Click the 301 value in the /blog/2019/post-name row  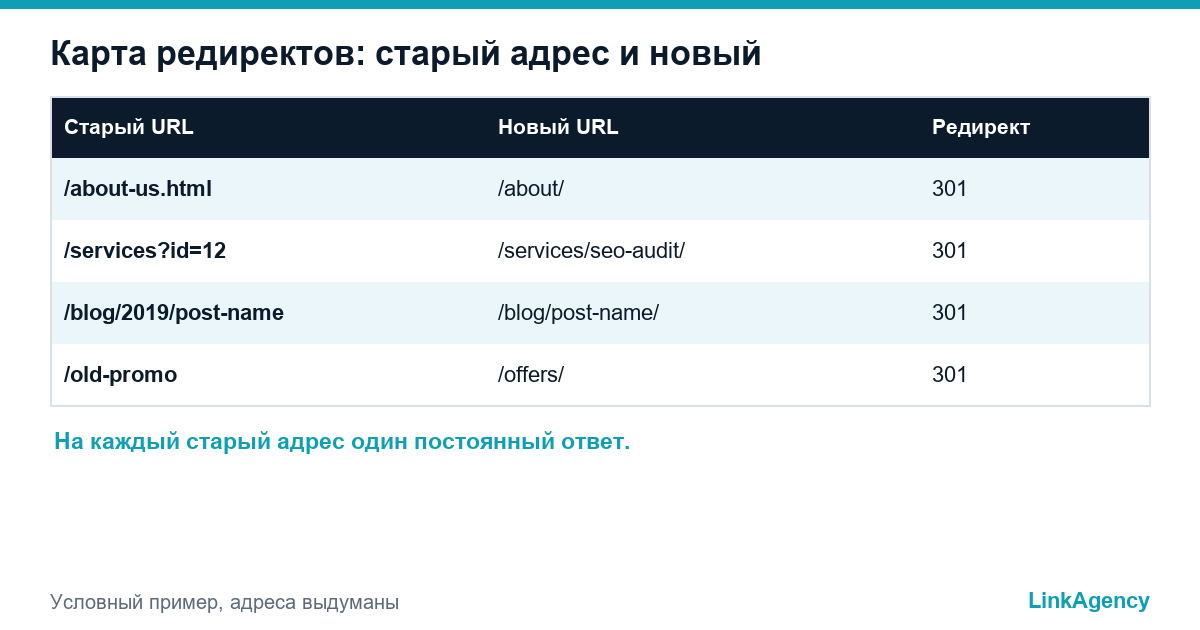[950, 312]
